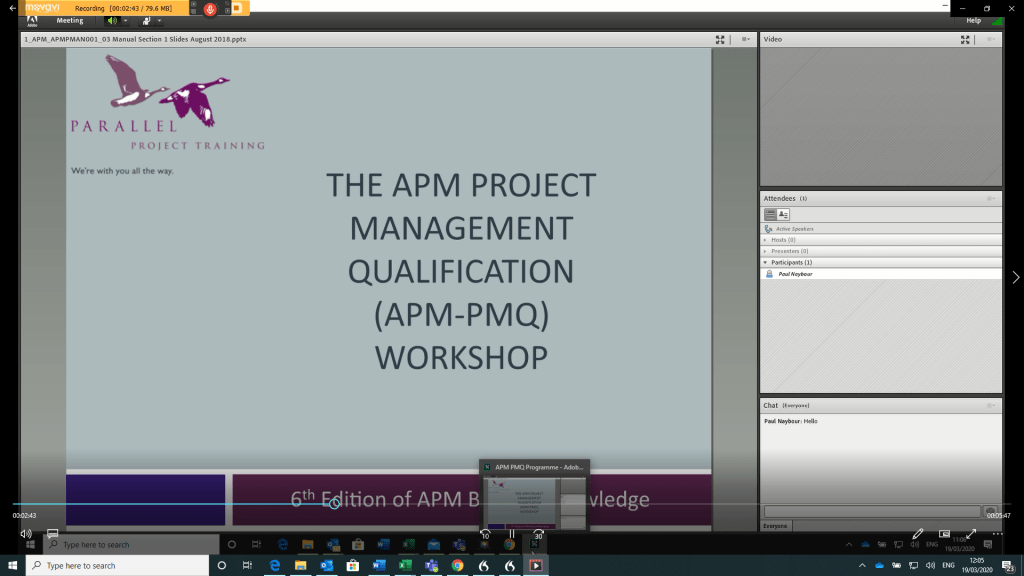Screen dimensions: 1024x576
Task: Skip forward 30 seconds in the video
Action: tap(539, 534)
